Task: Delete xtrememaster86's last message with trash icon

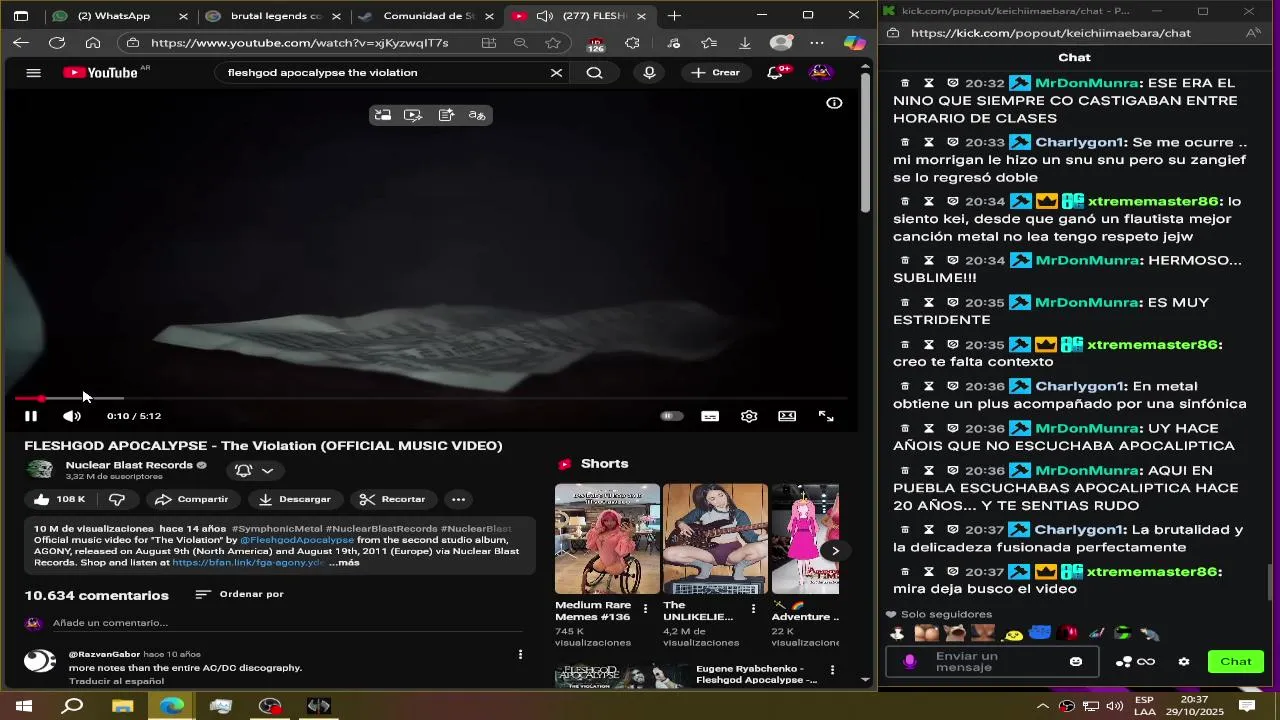Action: pos(905,572)
